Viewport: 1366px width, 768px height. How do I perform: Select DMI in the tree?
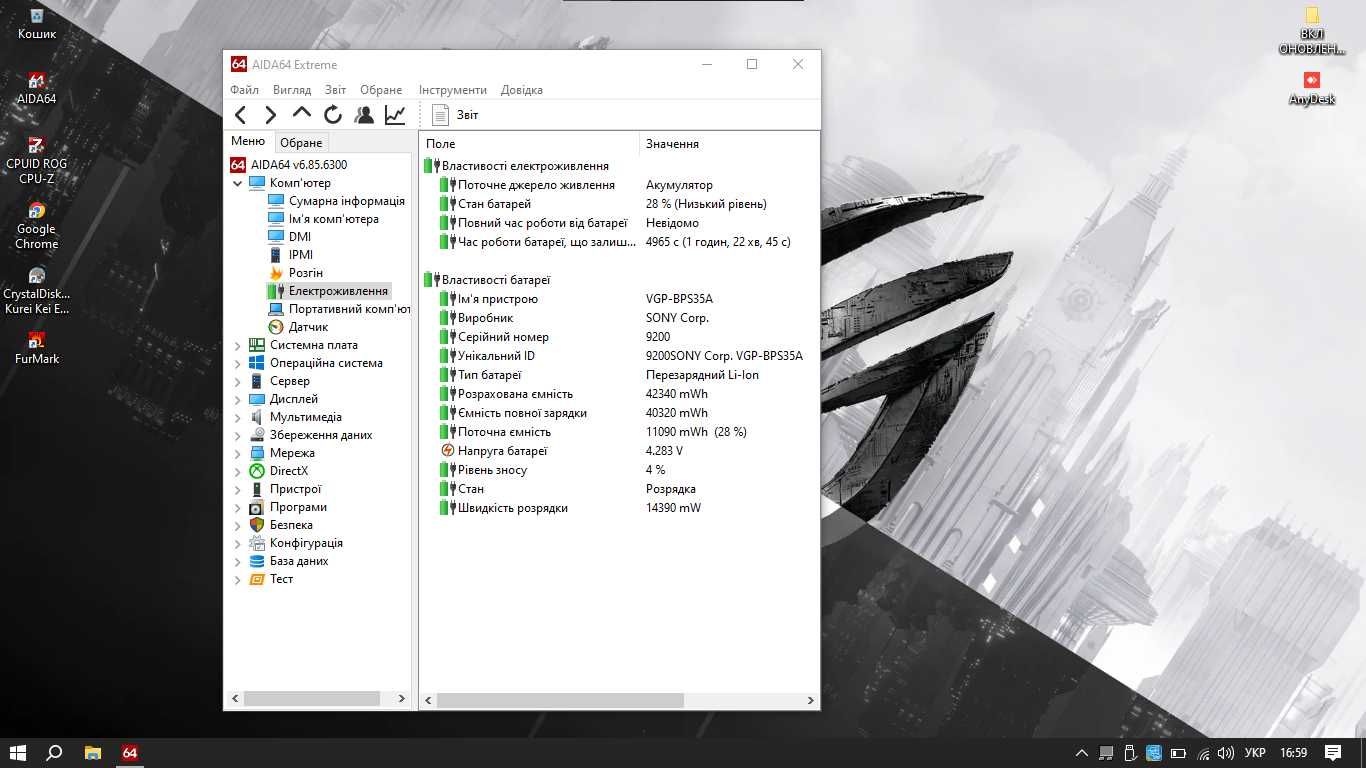[x=299, y=237]
